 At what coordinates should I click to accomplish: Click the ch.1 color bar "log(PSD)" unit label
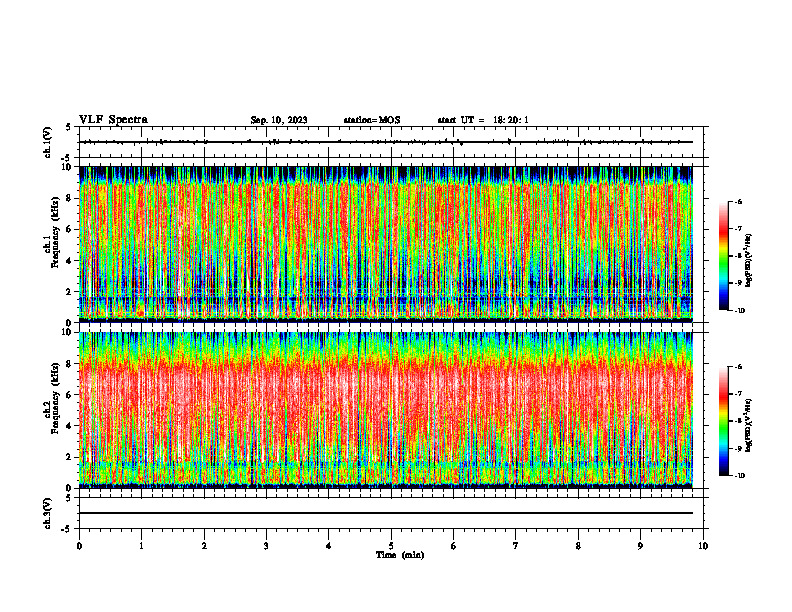click(749, 261)
